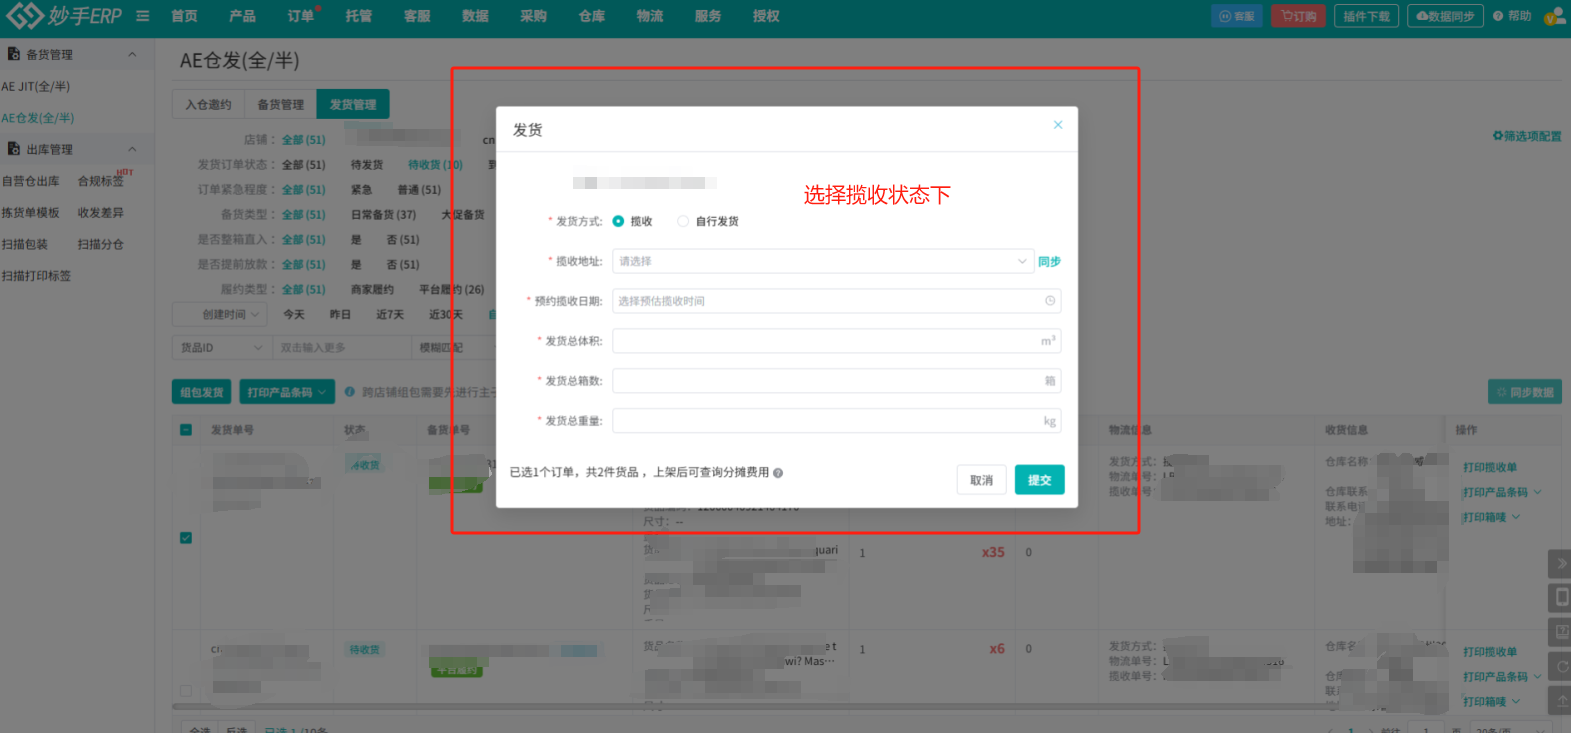This screenshot has width=1571, height=733.
Task: Open the 创建时间 dropdown filter
Action: tap(220, 314)
